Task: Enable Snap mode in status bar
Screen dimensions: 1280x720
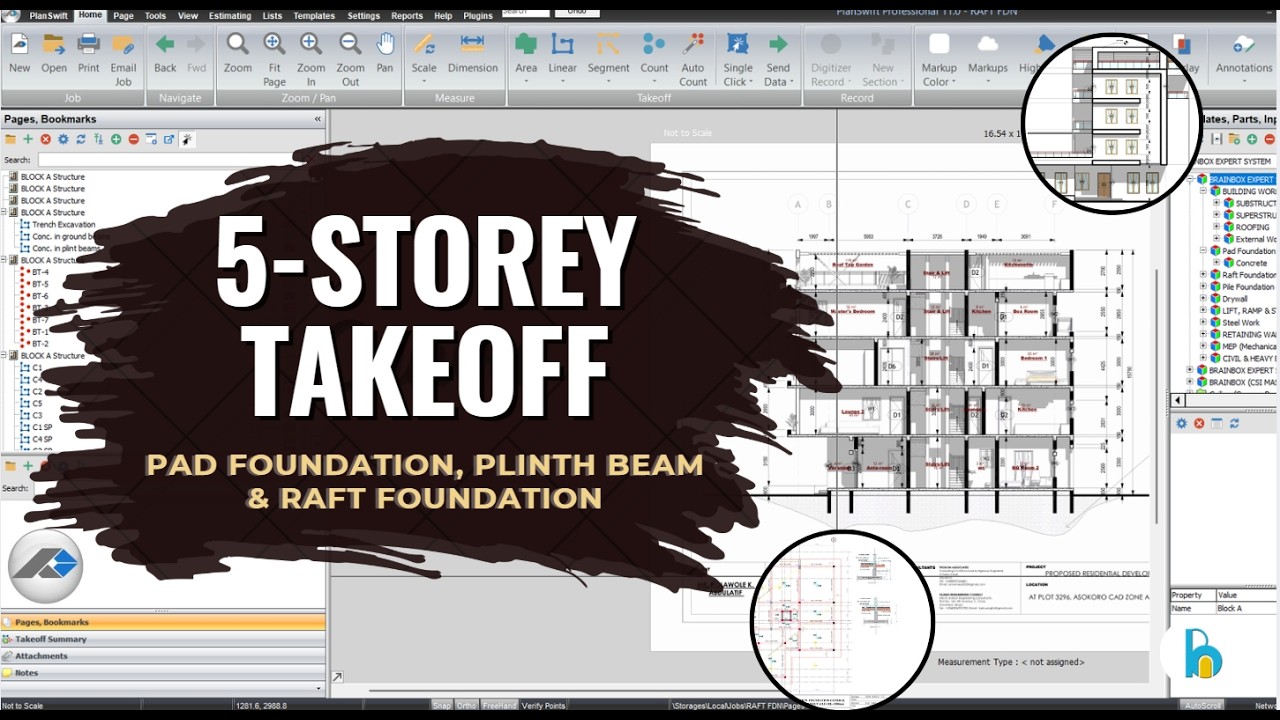Action: (441, 705)
